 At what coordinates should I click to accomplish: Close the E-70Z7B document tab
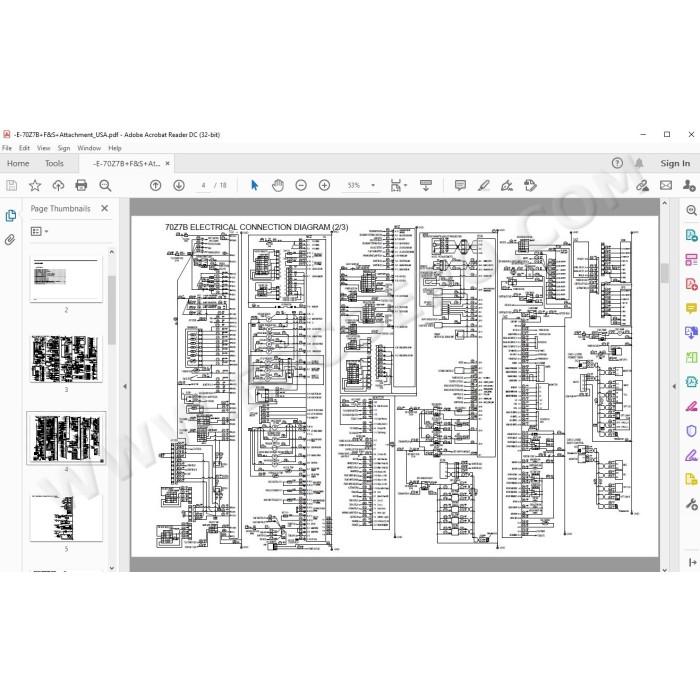point(167,163)
